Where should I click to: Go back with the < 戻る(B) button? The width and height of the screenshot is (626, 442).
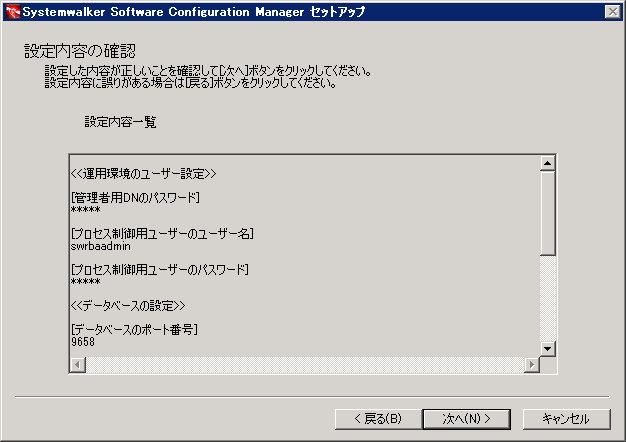(378, 419)
